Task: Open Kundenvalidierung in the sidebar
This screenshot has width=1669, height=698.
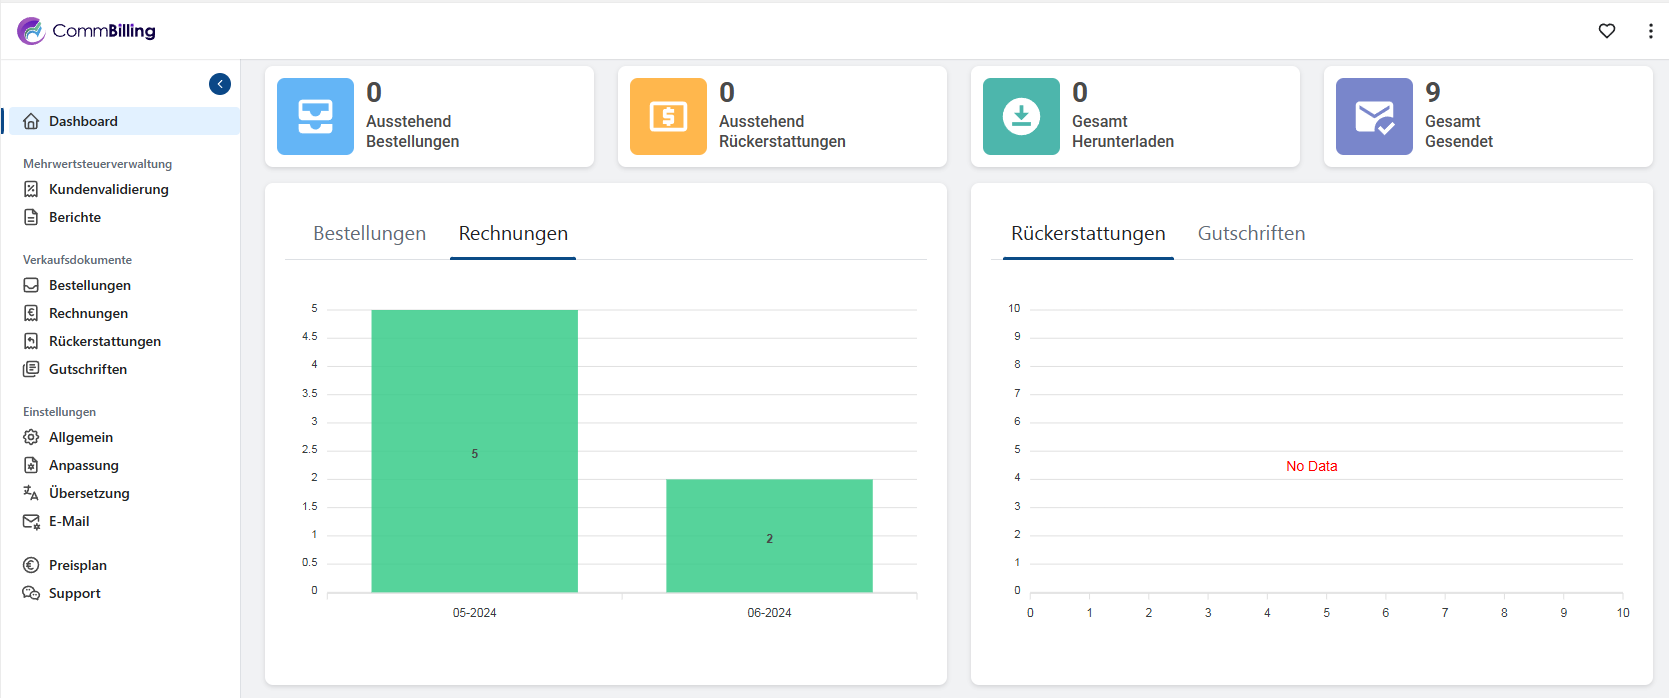Action: 108,189
